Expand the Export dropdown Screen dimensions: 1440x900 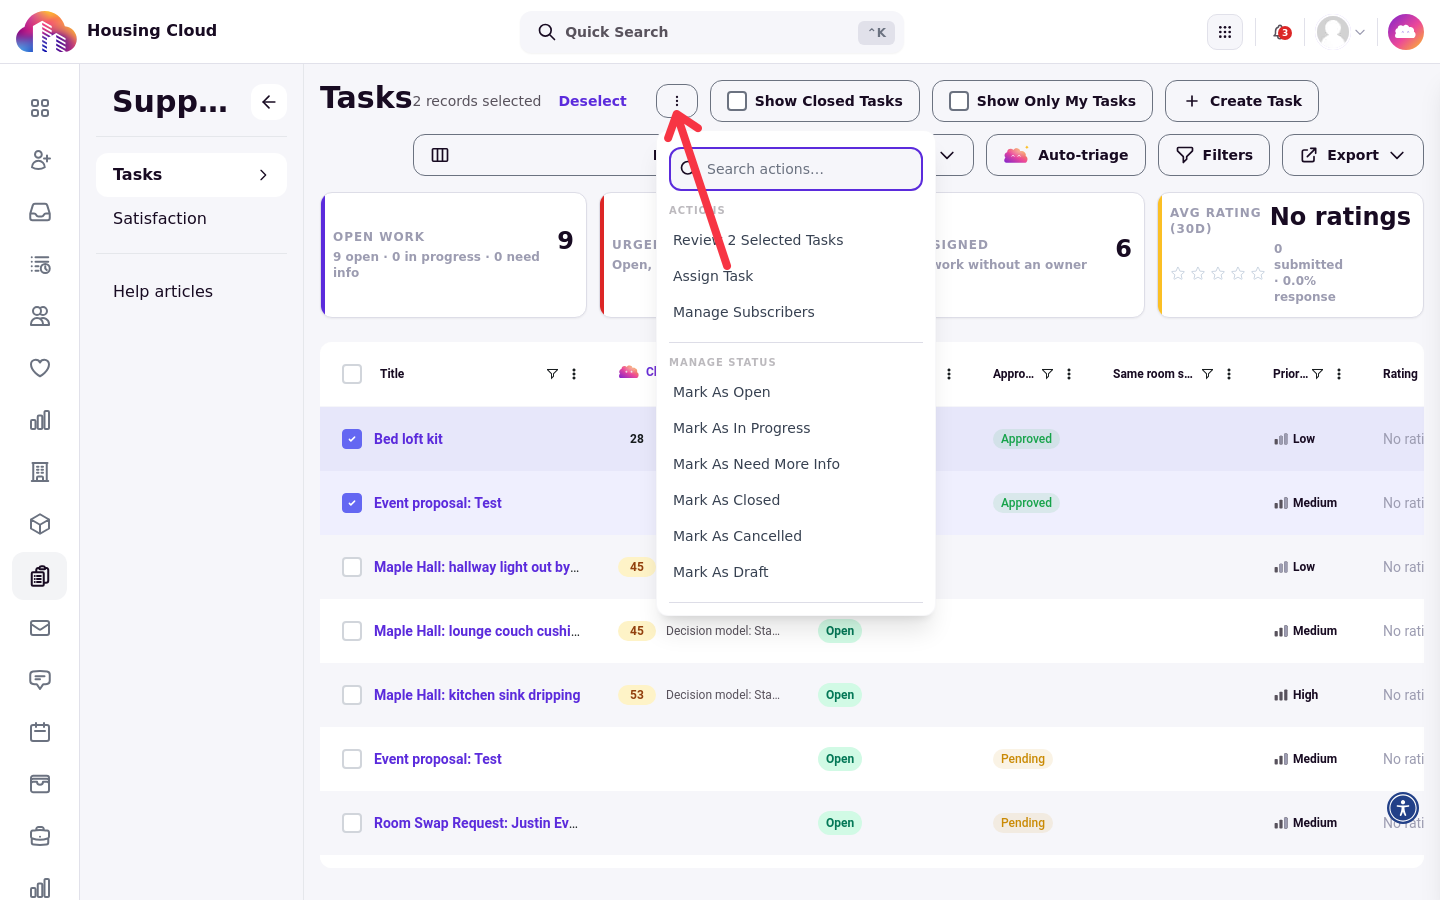(x=1353, y=155)
